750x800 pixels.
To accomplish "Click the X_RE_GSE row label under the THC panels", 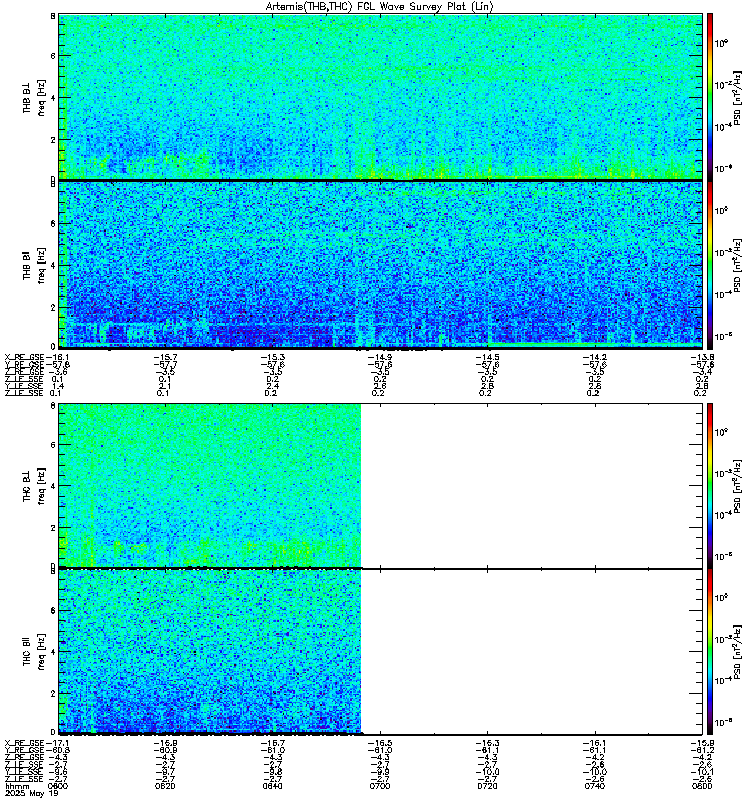I will (24, 743).
